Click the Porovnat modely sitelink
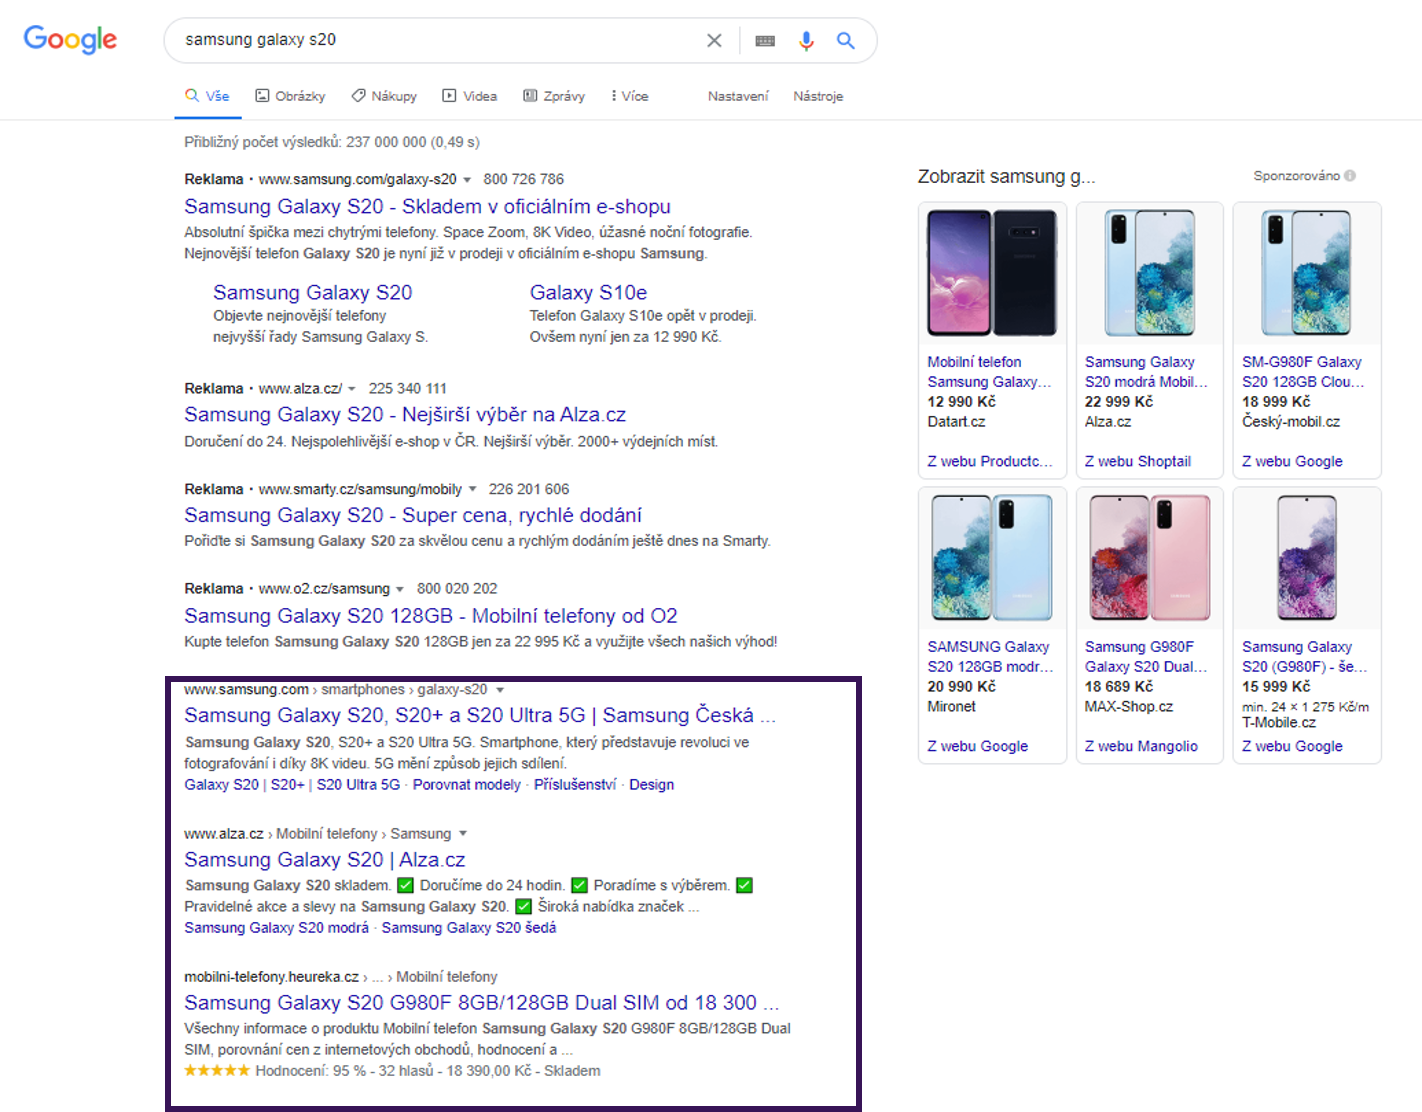Viewport: 1422px width, 1112px height. 467,785
